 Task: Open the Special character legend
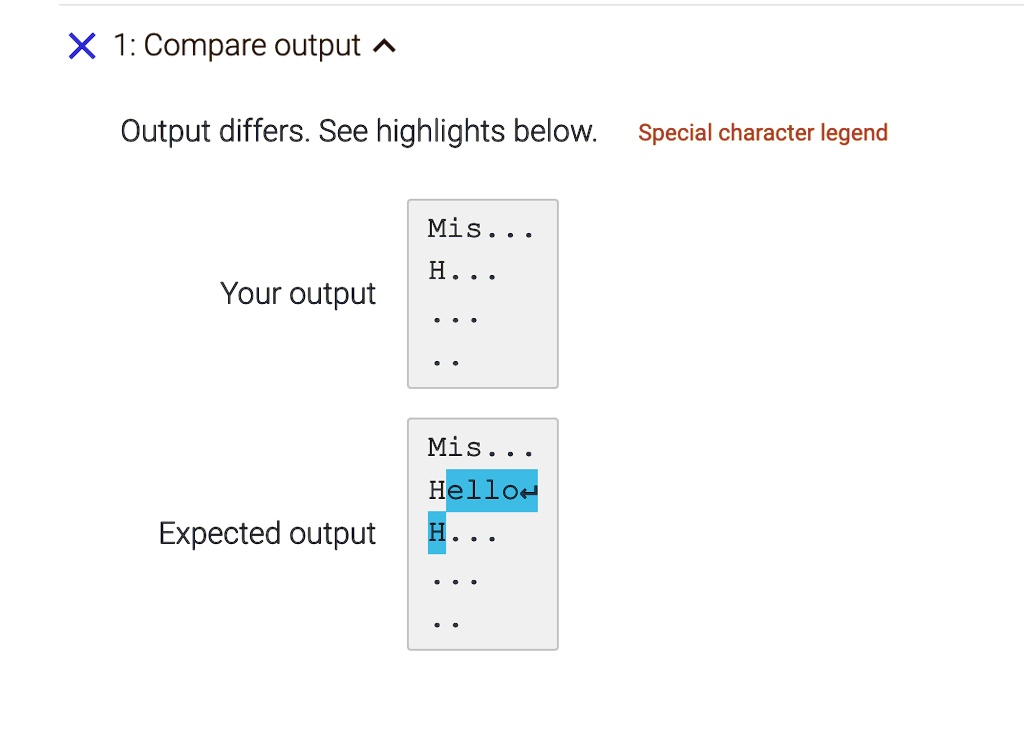762,132
